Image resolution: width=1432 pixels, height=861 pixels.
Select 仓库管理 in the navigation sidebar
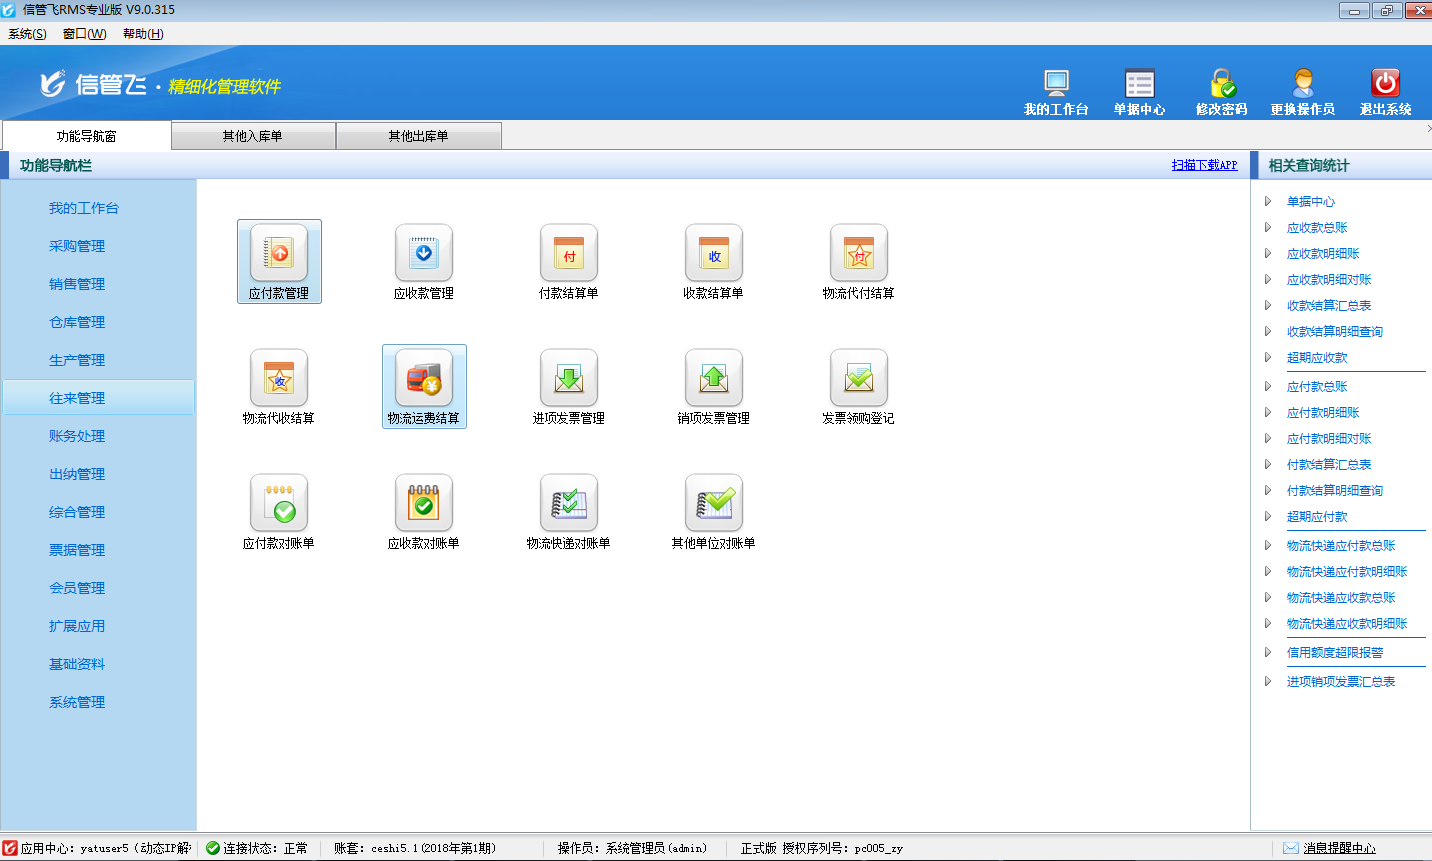[x=77, y=322]
